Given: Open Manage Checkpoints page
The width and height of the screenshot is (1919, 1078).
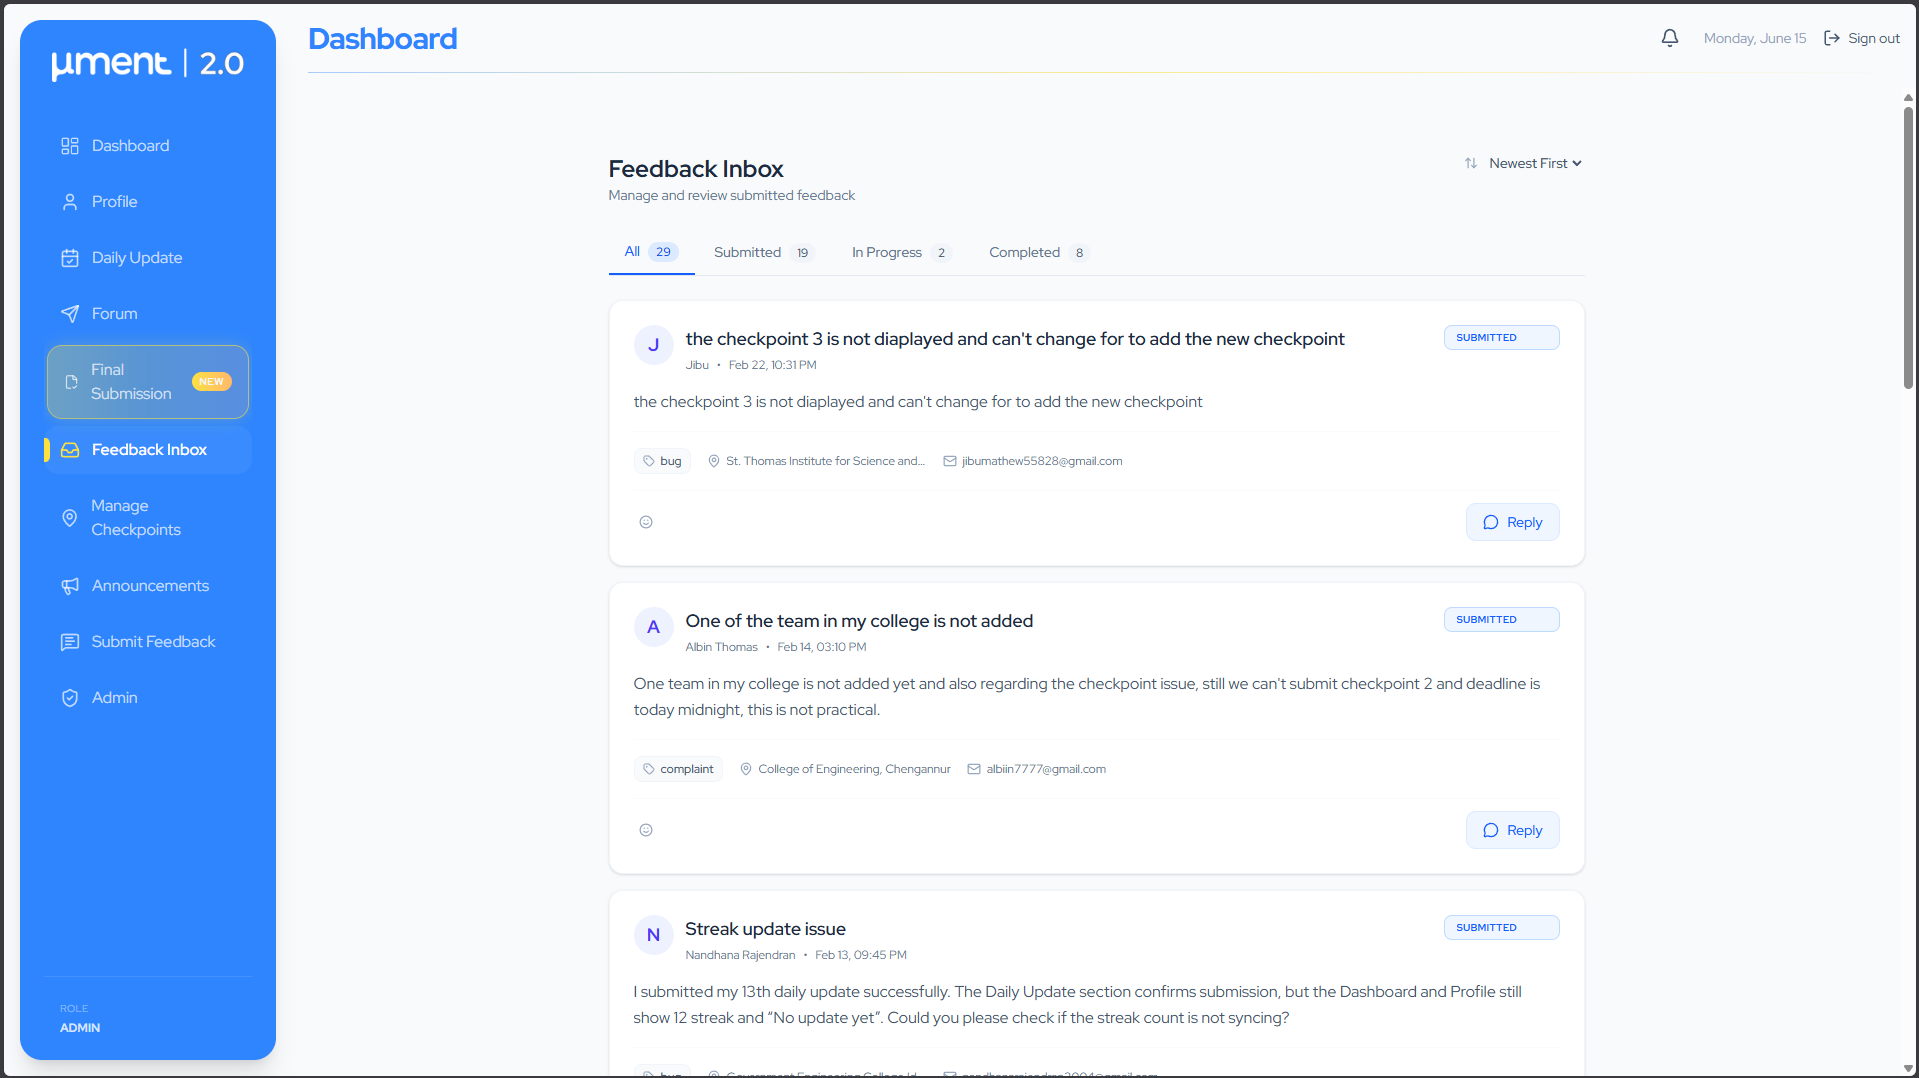Looking at the screenshot, I should [148, 518].
